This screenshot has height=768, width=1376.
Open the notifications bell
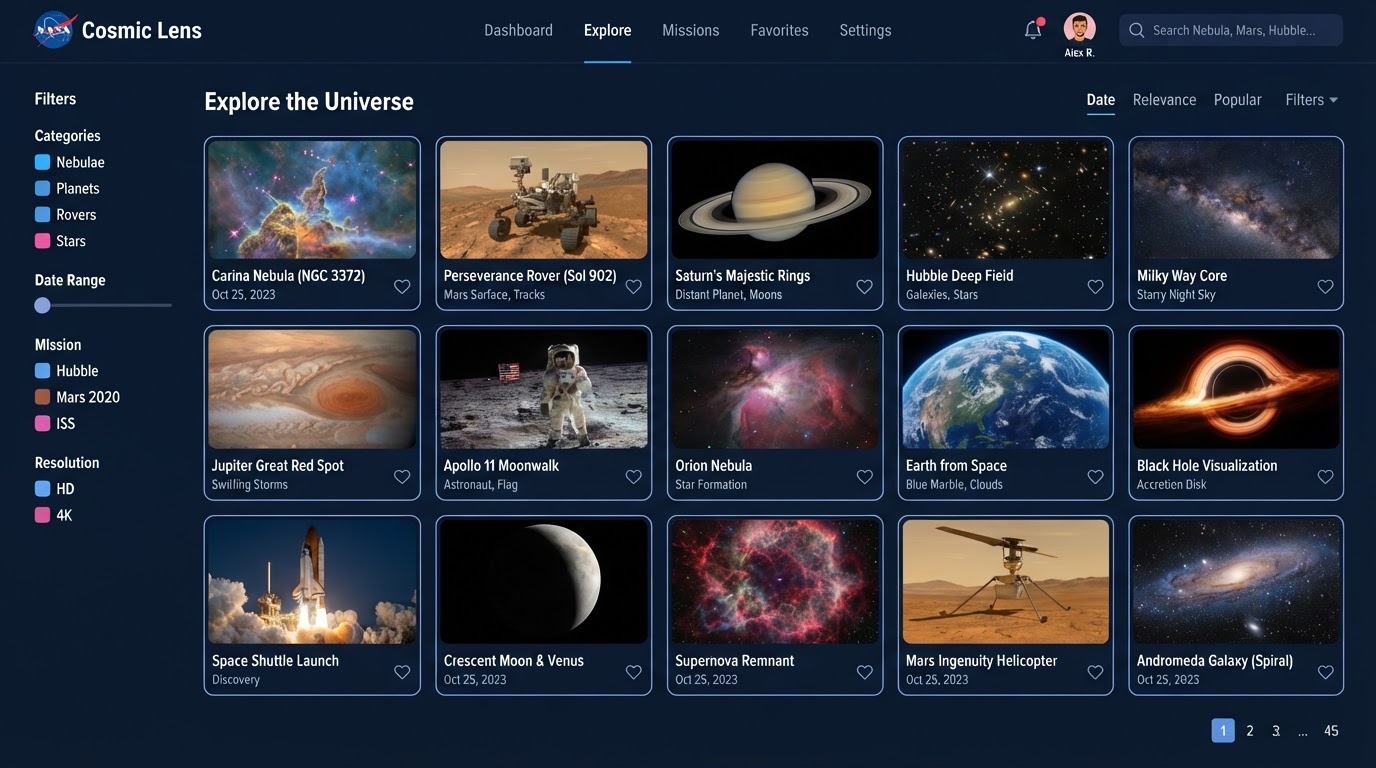click(1033, 30)
